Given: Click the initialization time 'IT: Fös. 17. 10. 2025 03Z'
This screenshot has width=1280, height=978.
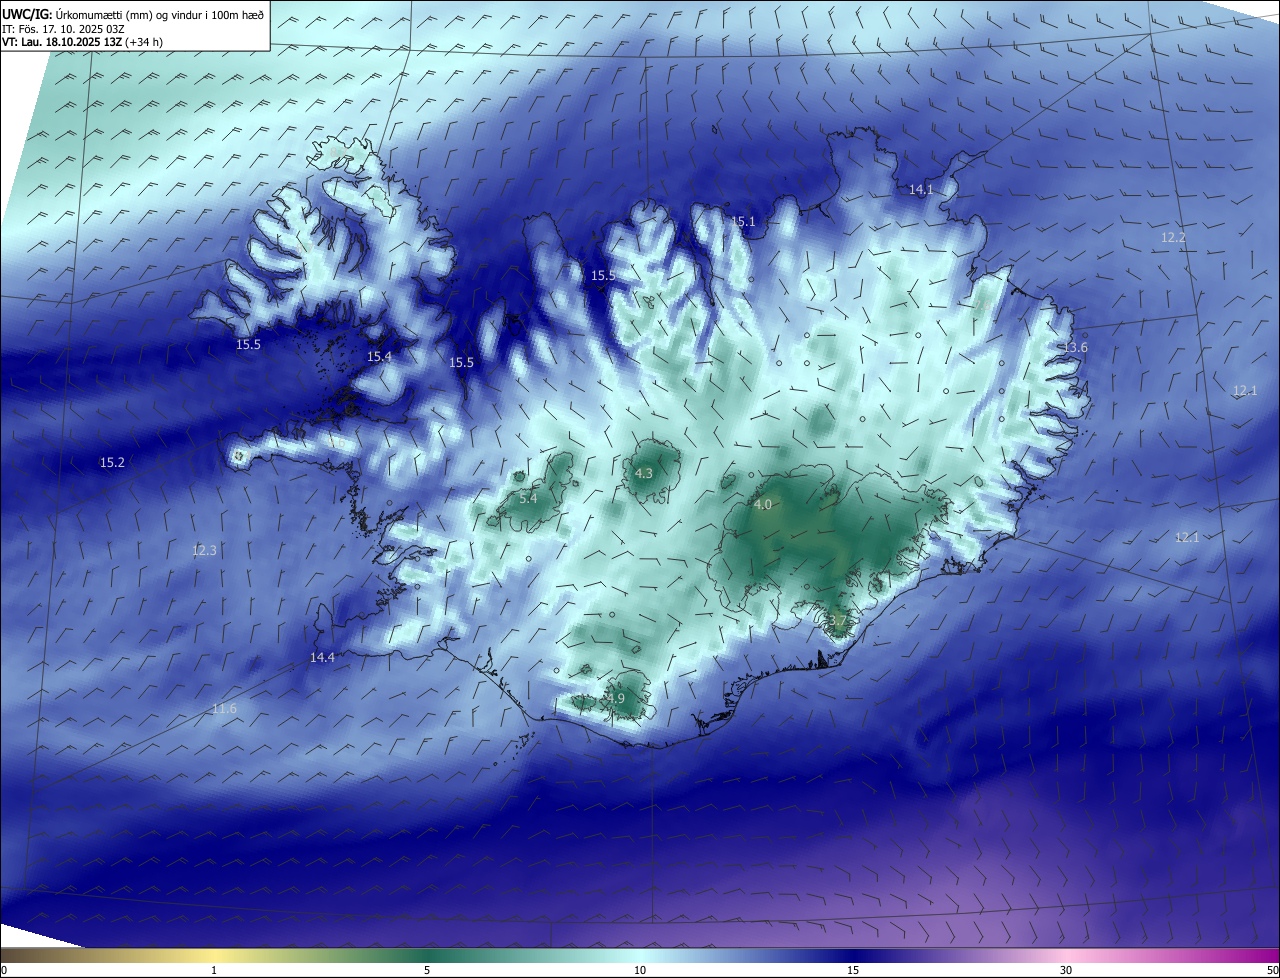Looking at the screenshot, I should [63, 28].
